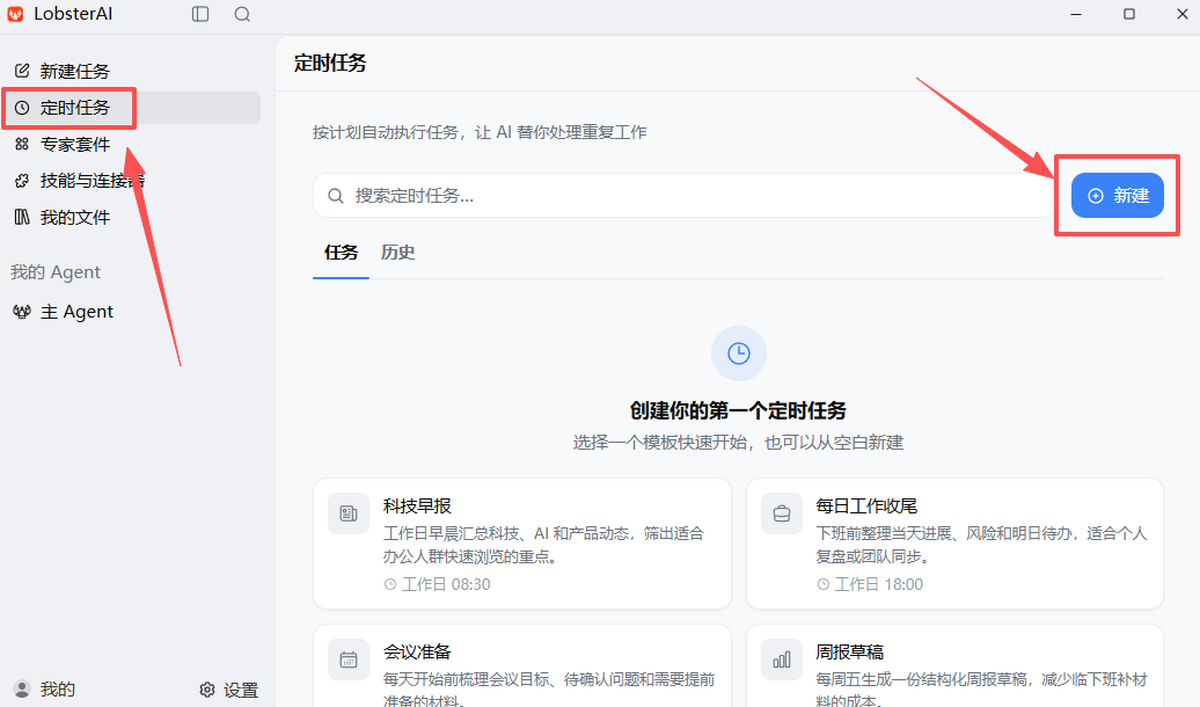Choose the 会议准备 template card
This screenshot has height=707, width=1200.
(522, 665)
